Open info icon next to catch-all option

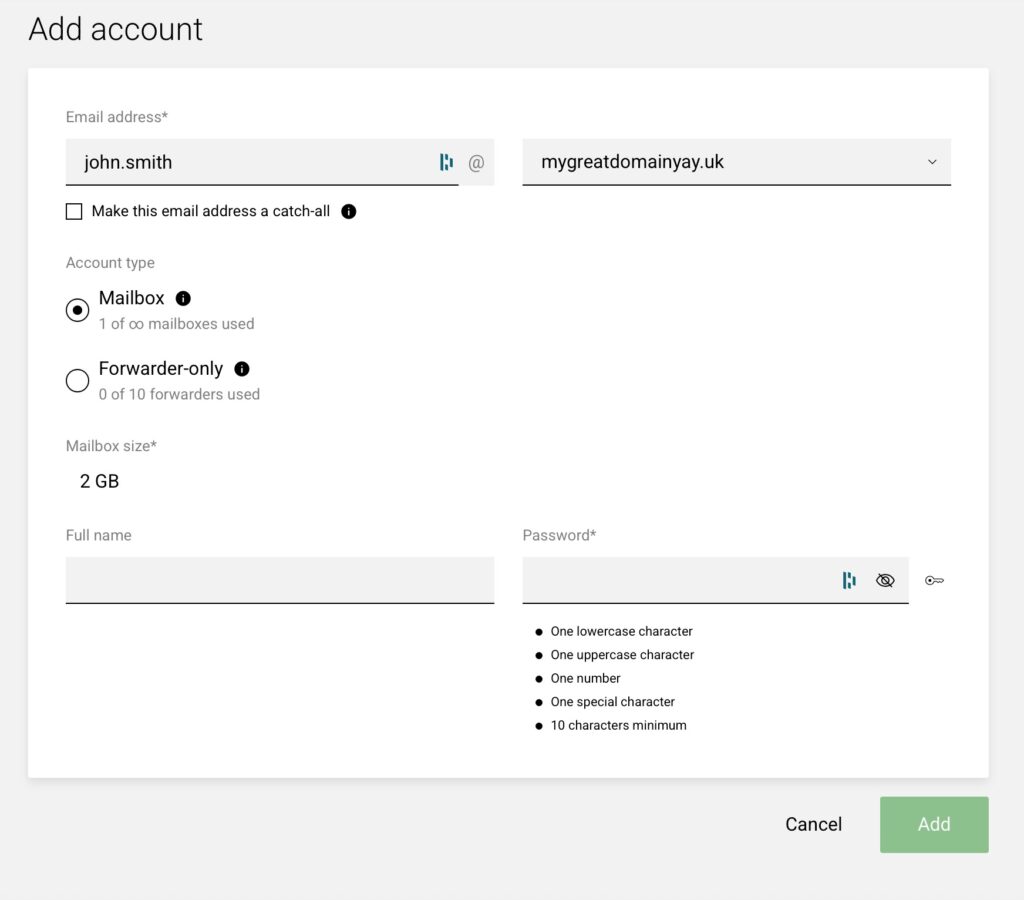click(x=349, y=212)
